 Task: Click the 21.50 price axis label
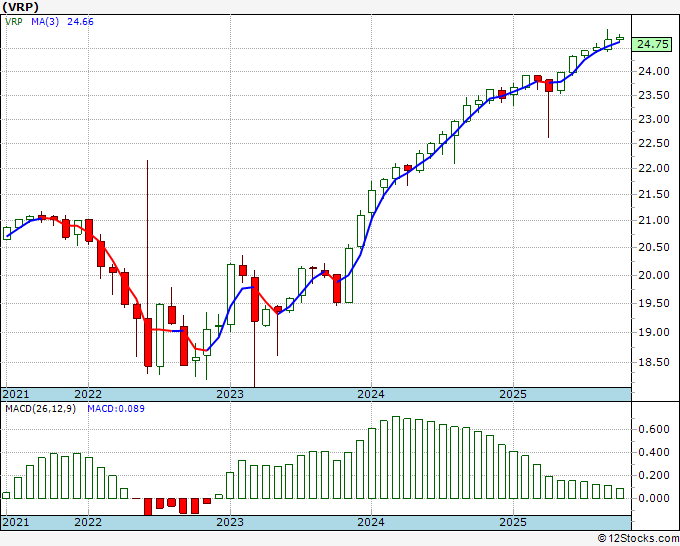click(x=654, y=194)
